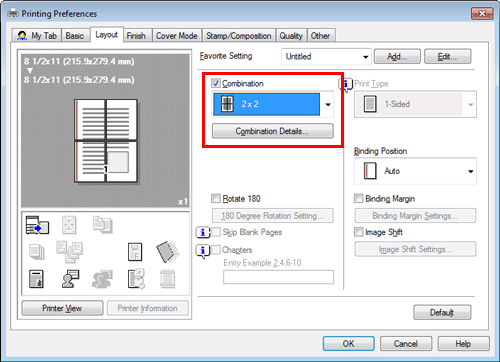Click the greyed scattered sorted pages icon

tap(69, 252)
